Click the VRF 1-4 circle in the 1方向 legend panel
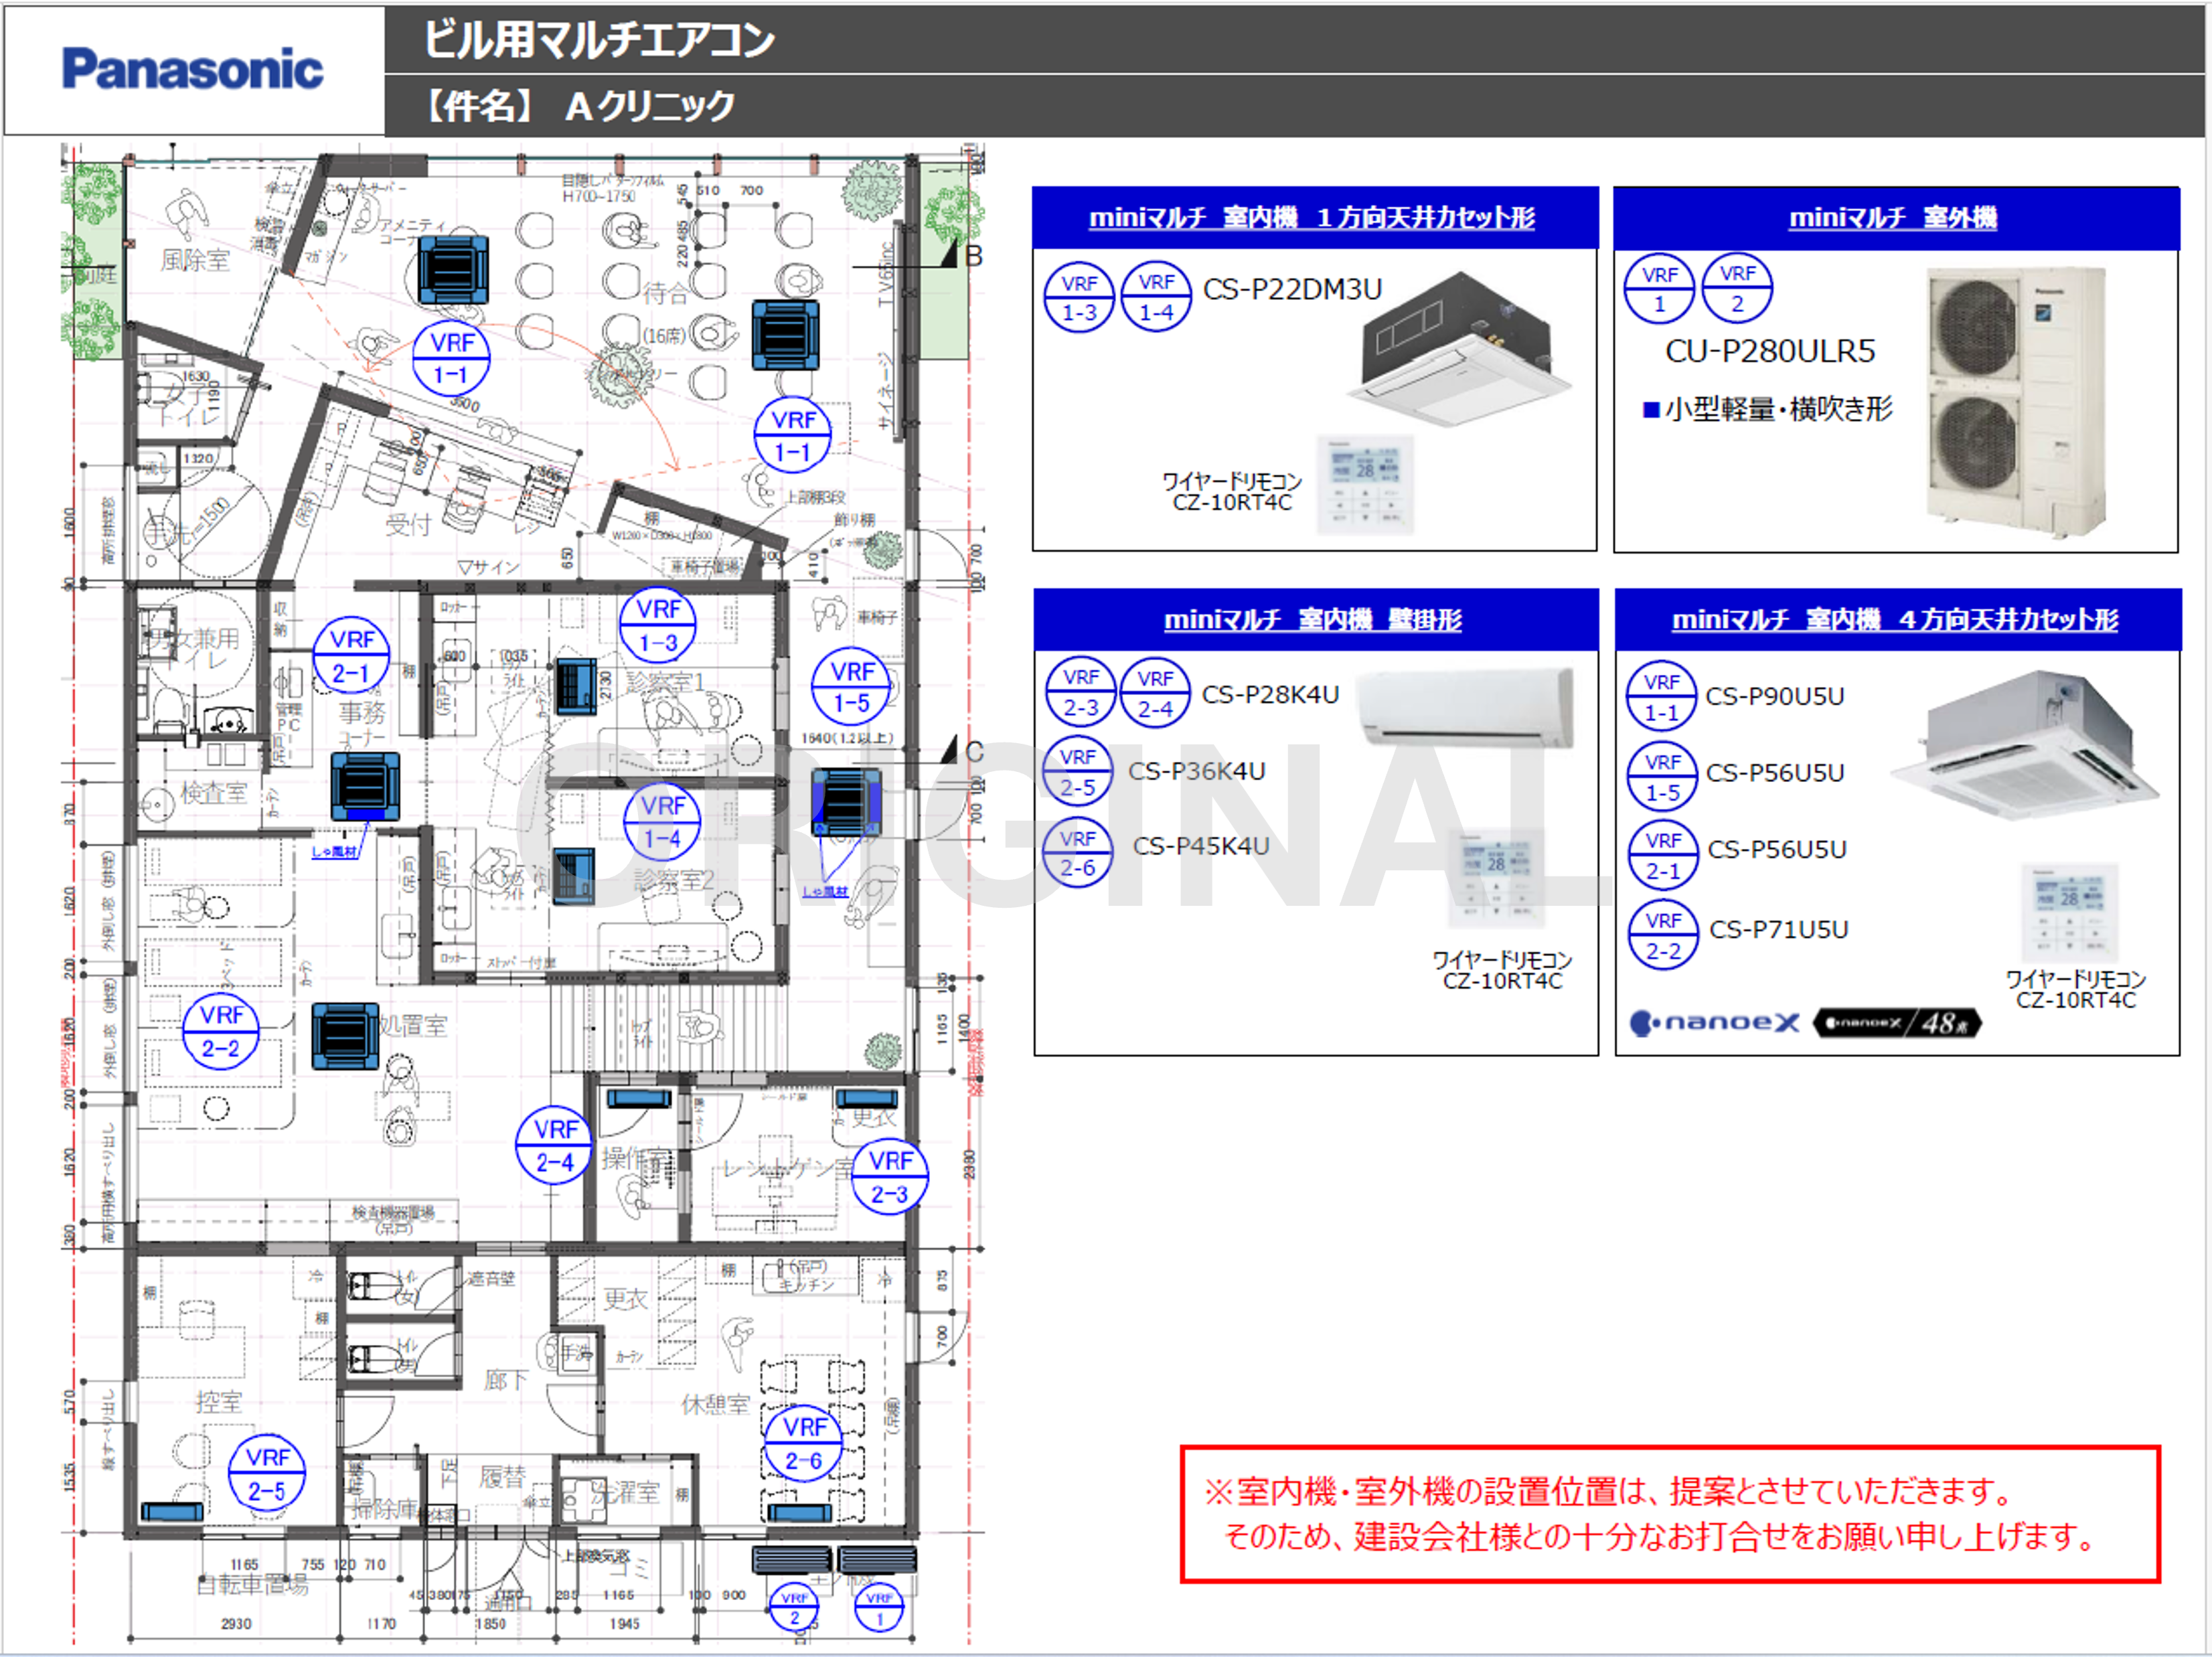Viewport: 2212px width, 1657px height. coord(1156,296)
